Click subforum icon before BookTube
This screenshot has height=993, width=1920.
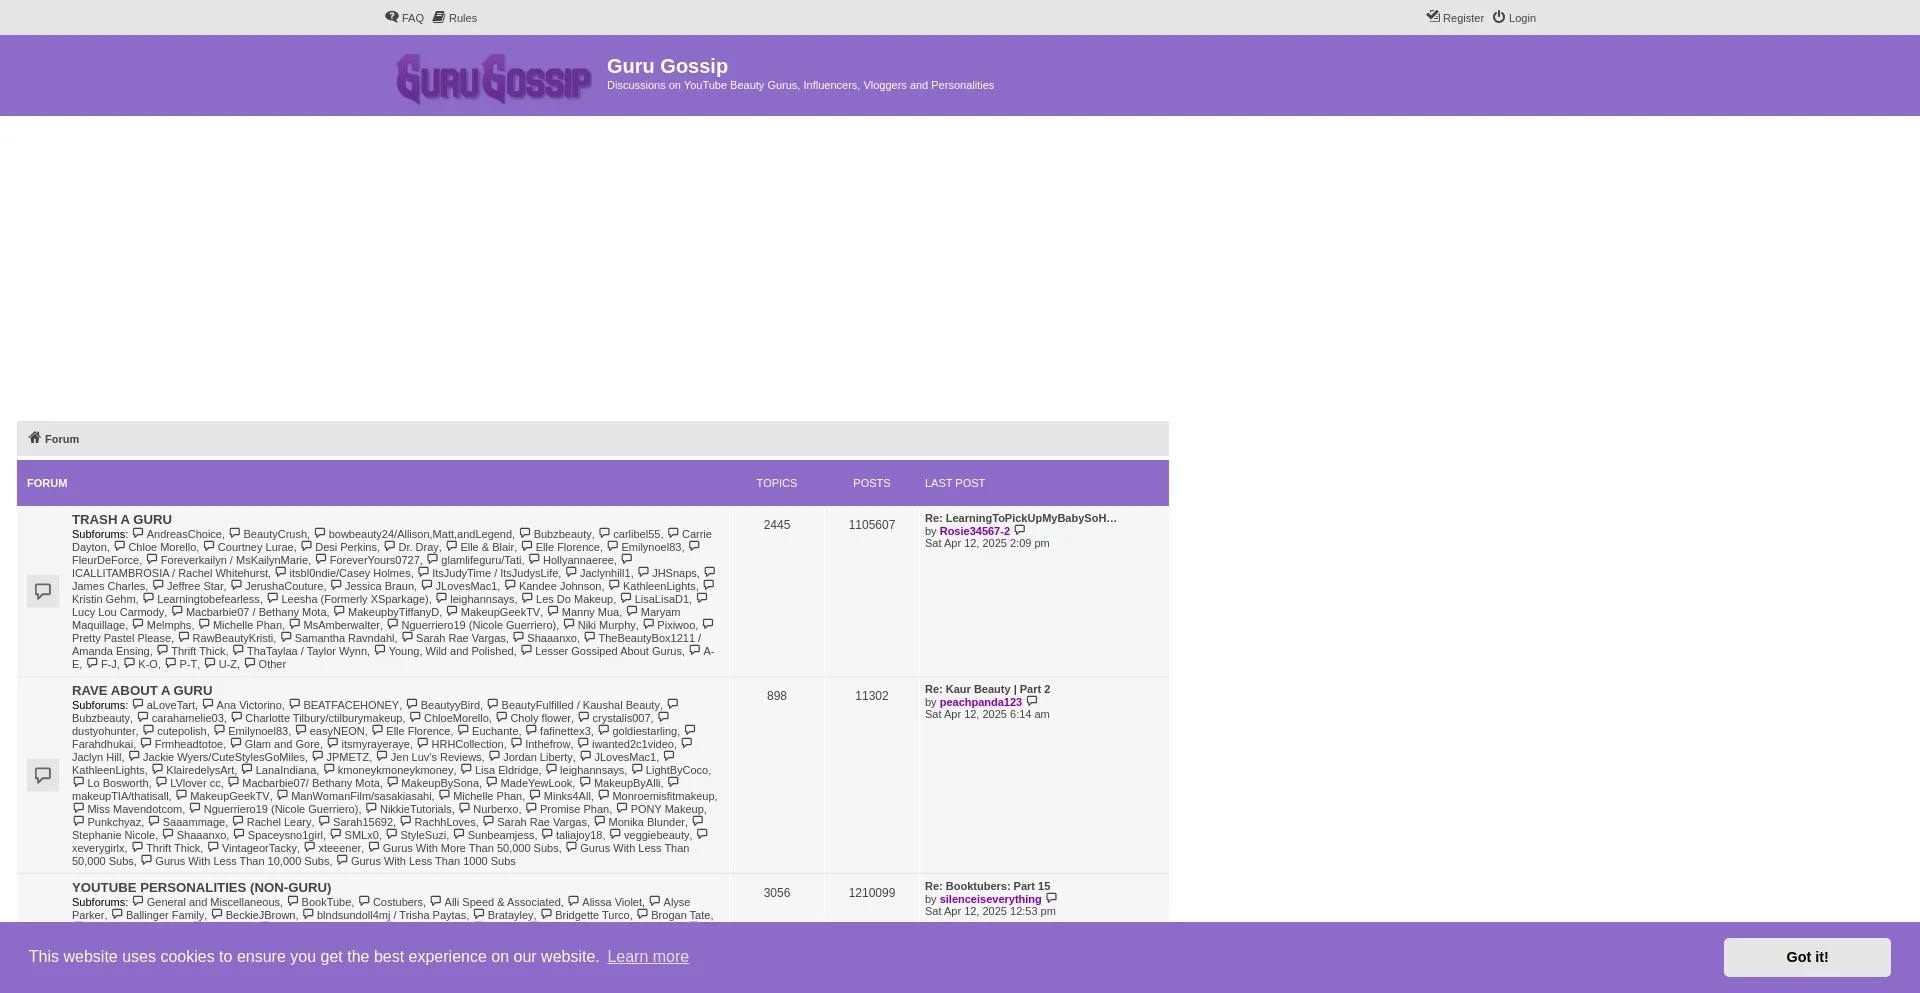(x=294, y=902)
